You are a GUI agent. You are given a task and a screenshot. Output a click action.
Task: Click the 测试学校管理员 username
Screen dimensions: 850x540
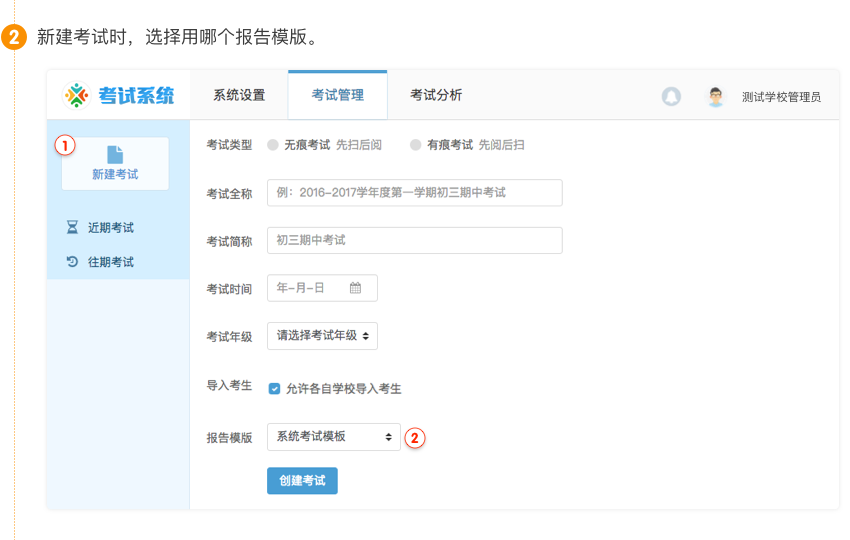click(x=781, y=97)
